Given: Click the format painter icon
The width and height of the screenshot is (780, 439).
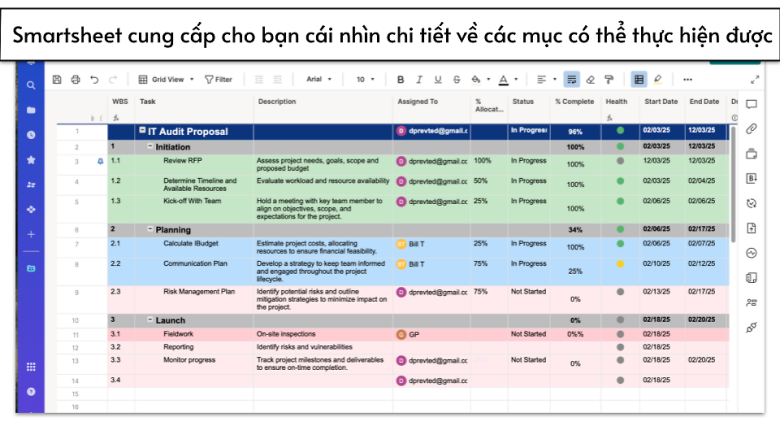Looking at the screenshot, I should [609, 80].
